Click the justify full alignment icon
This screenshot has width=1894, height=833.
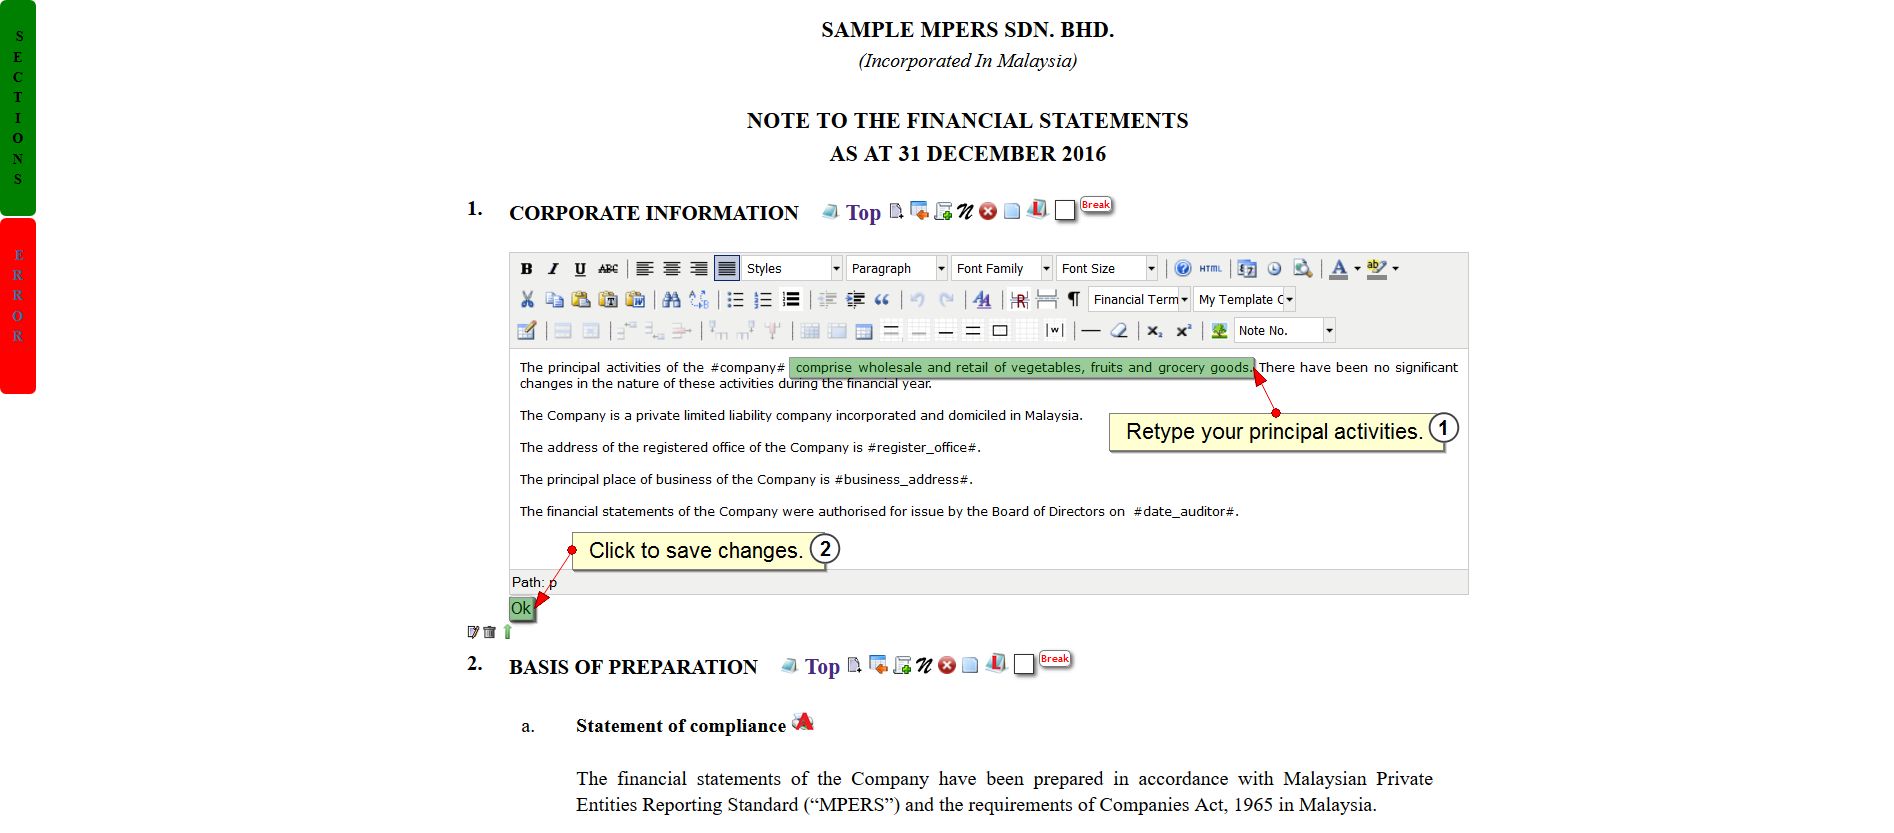tap(726, 269)
